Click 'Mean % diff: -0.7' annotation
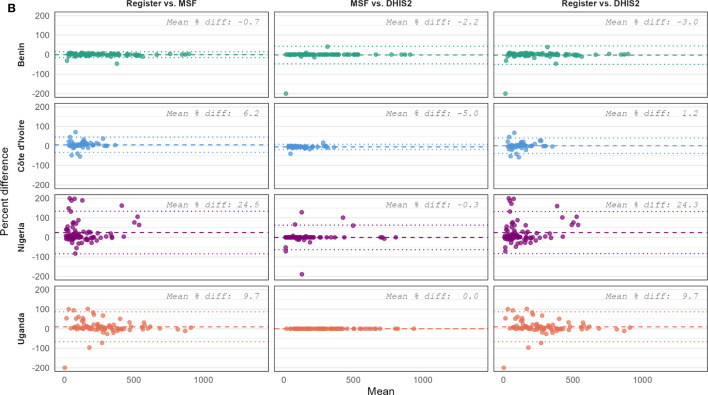The height and width of the screenshot is (395, 708). 213,22
